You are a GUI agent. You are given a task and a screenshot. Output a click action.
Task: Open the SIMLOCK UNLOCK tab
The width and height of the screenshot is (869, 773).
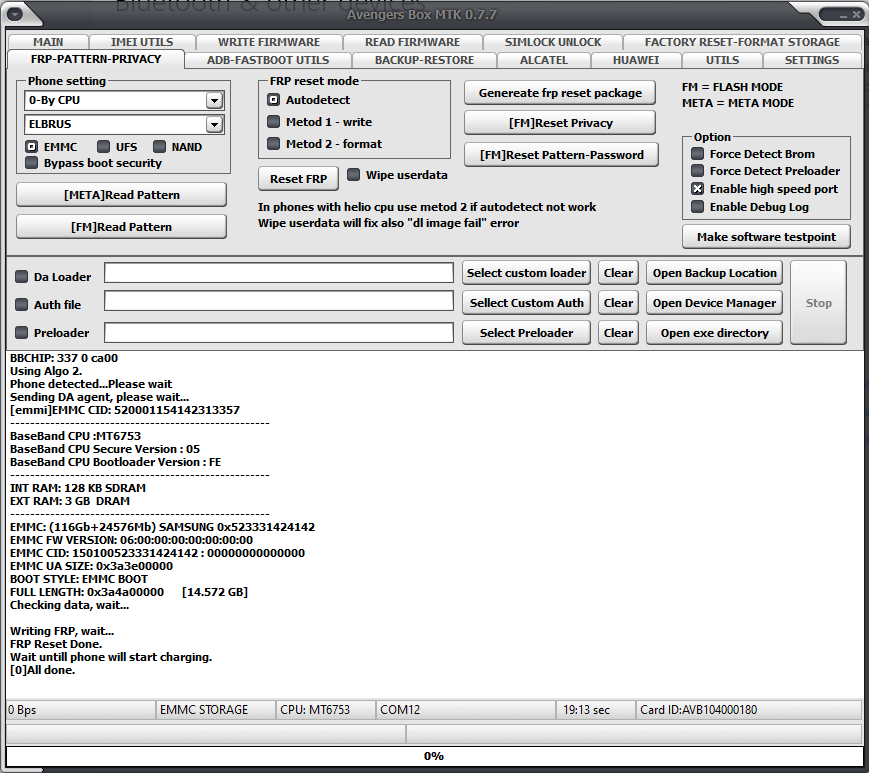553,42
